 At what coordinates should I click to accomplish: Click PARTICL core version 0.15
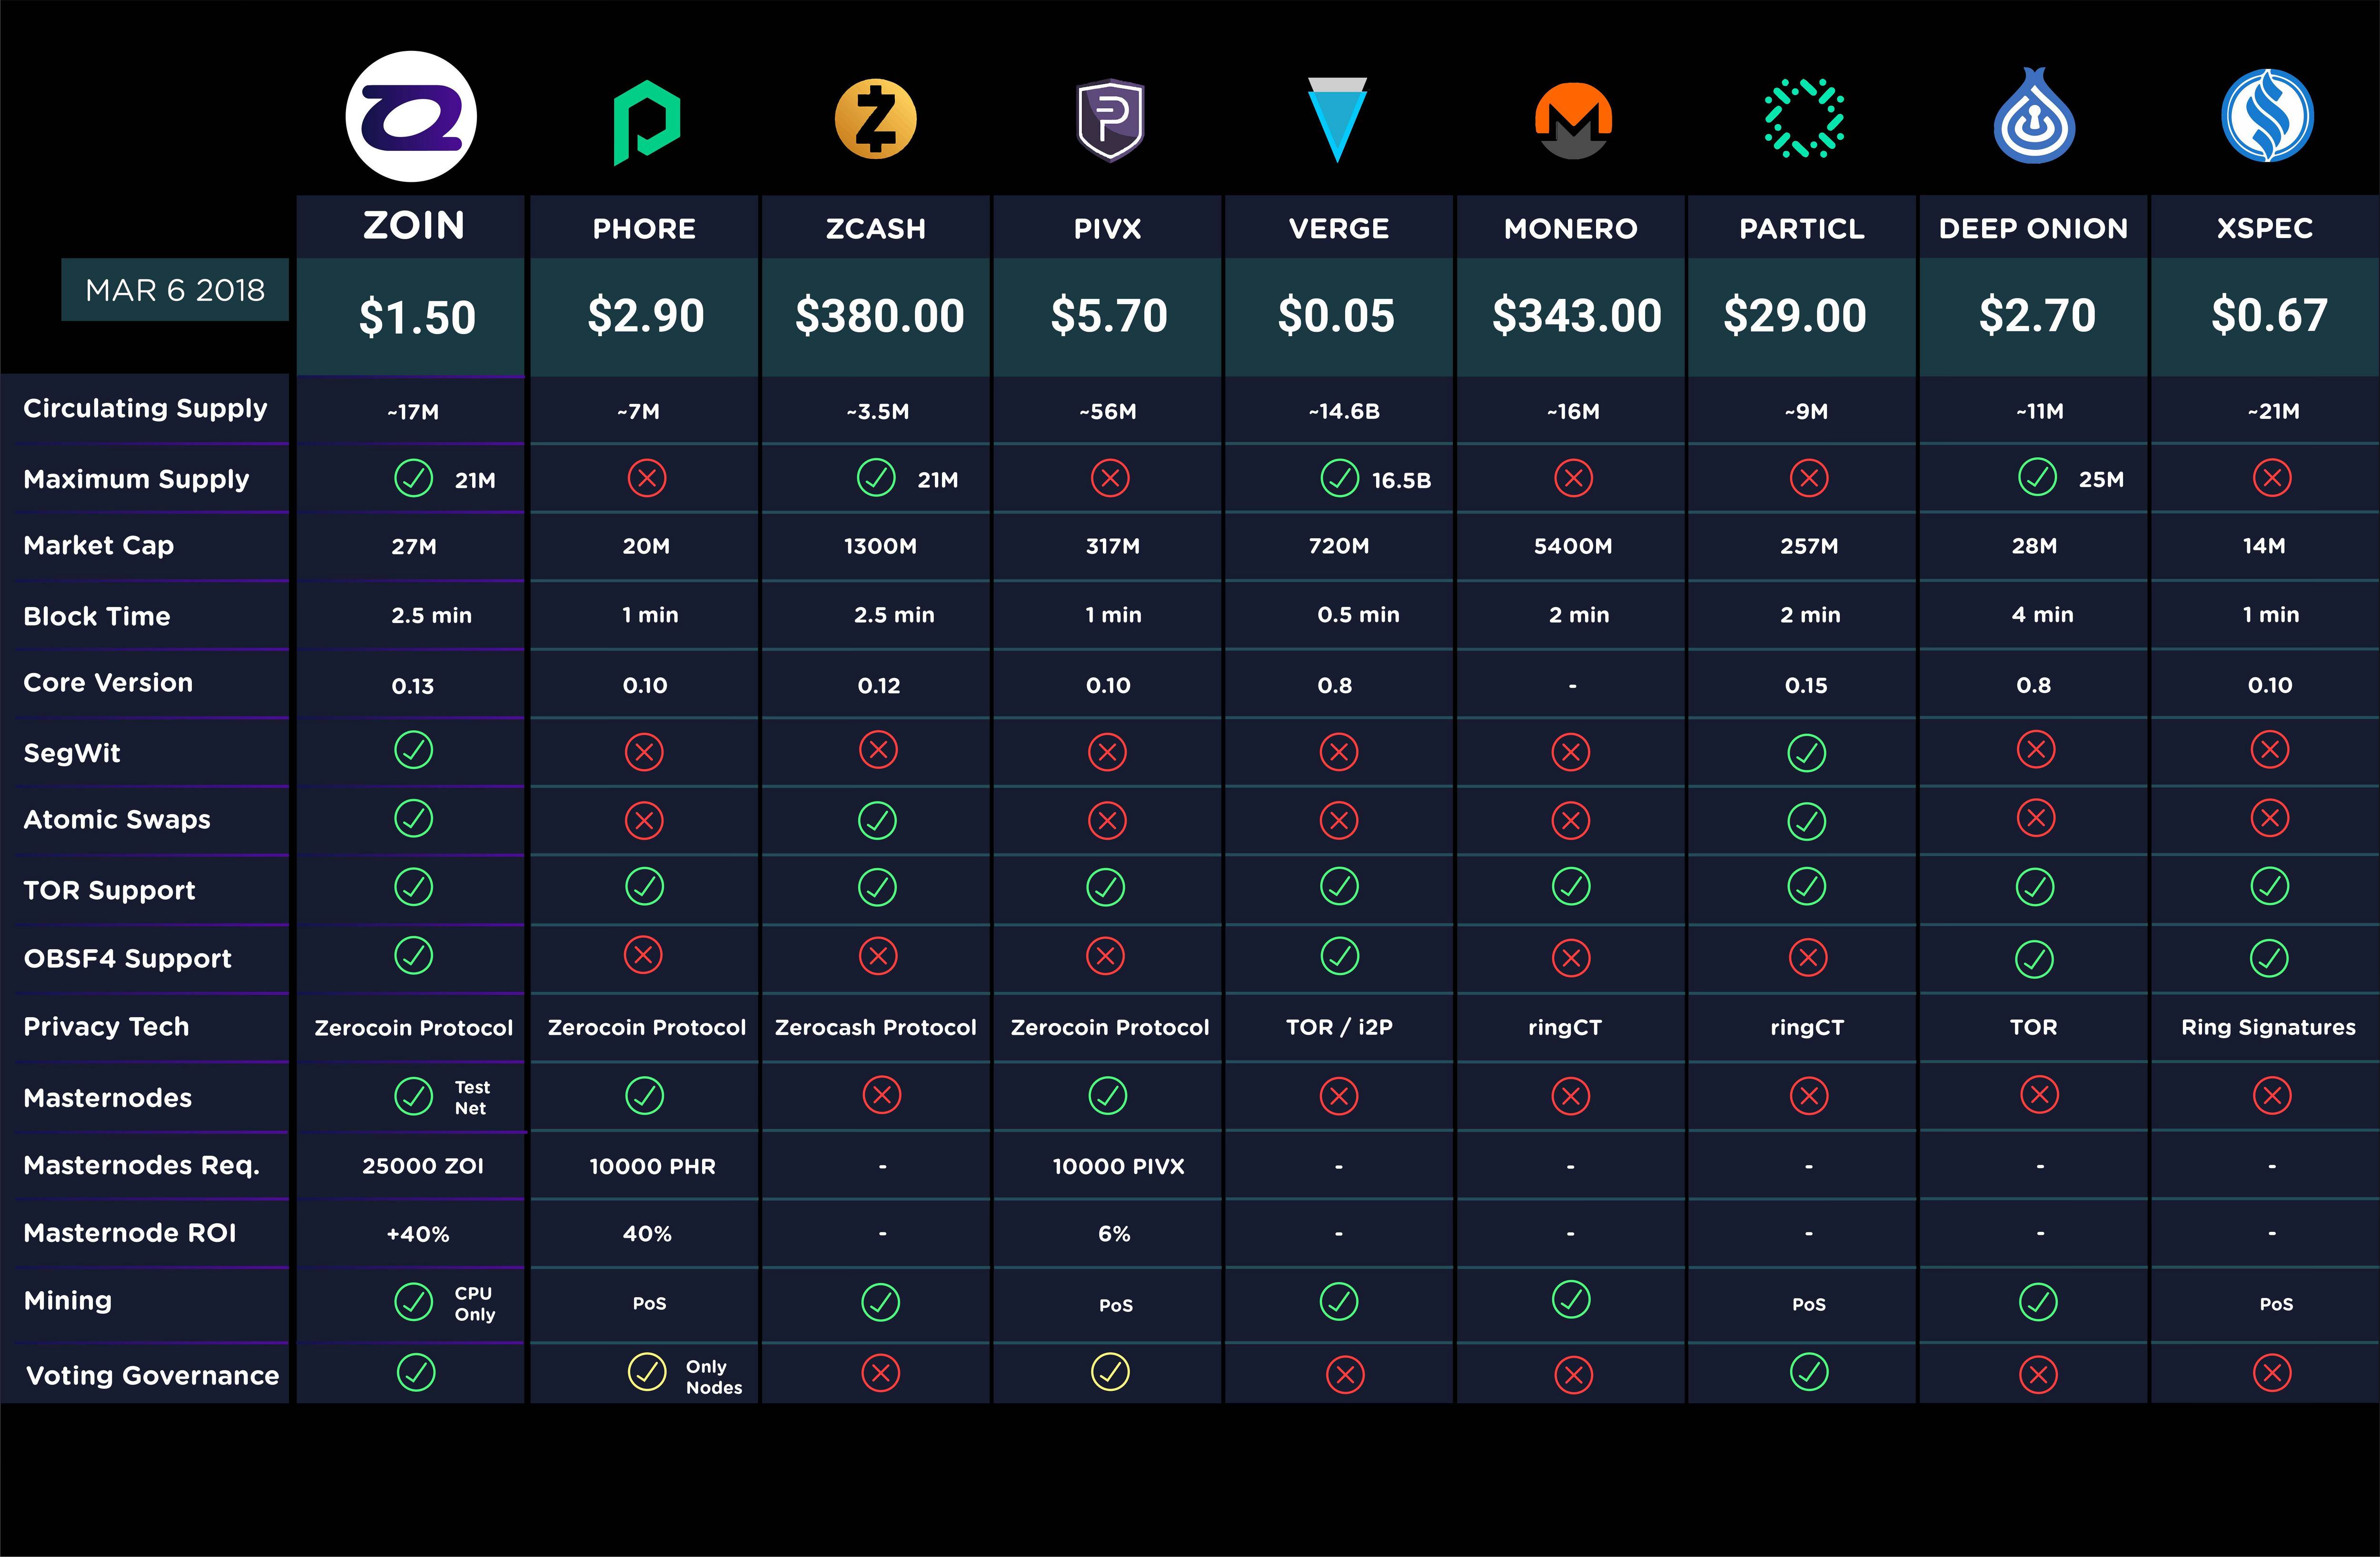click(1805, 685)
